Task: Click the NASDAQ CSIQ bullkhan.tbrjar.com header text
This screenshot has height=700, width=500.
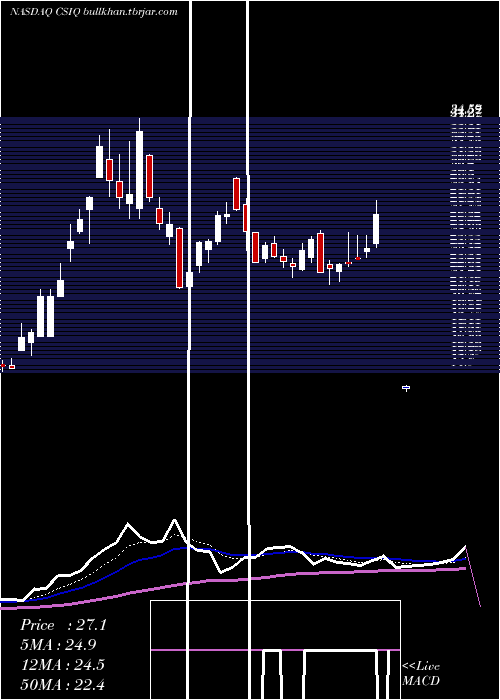Action: [94, 12]
